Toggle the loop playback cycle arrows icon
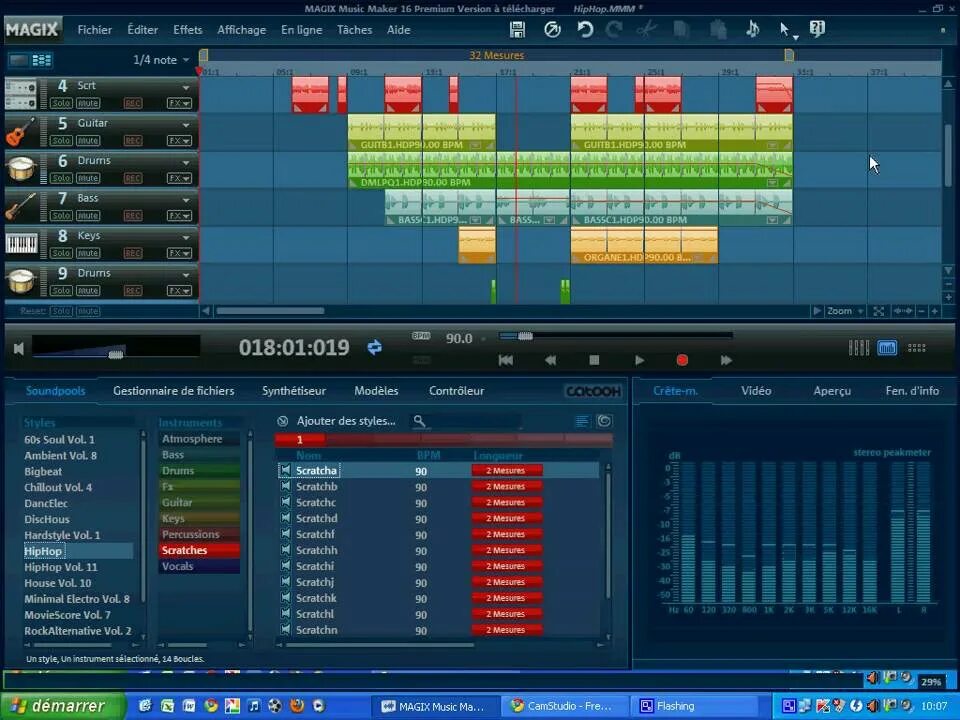The height and width of the screenshot is (720, 960). pos(375,348)
